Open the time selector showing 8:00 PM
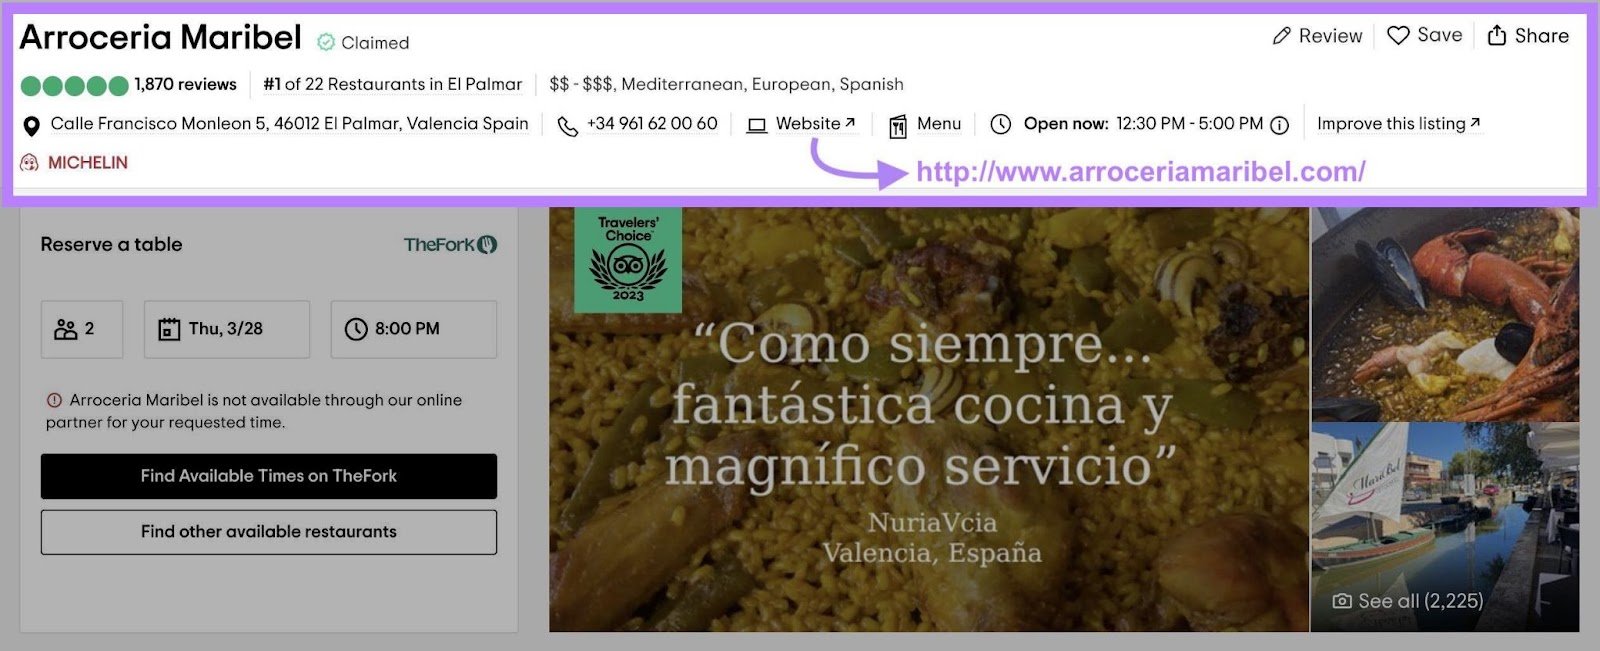 click(x=414, y=329)
